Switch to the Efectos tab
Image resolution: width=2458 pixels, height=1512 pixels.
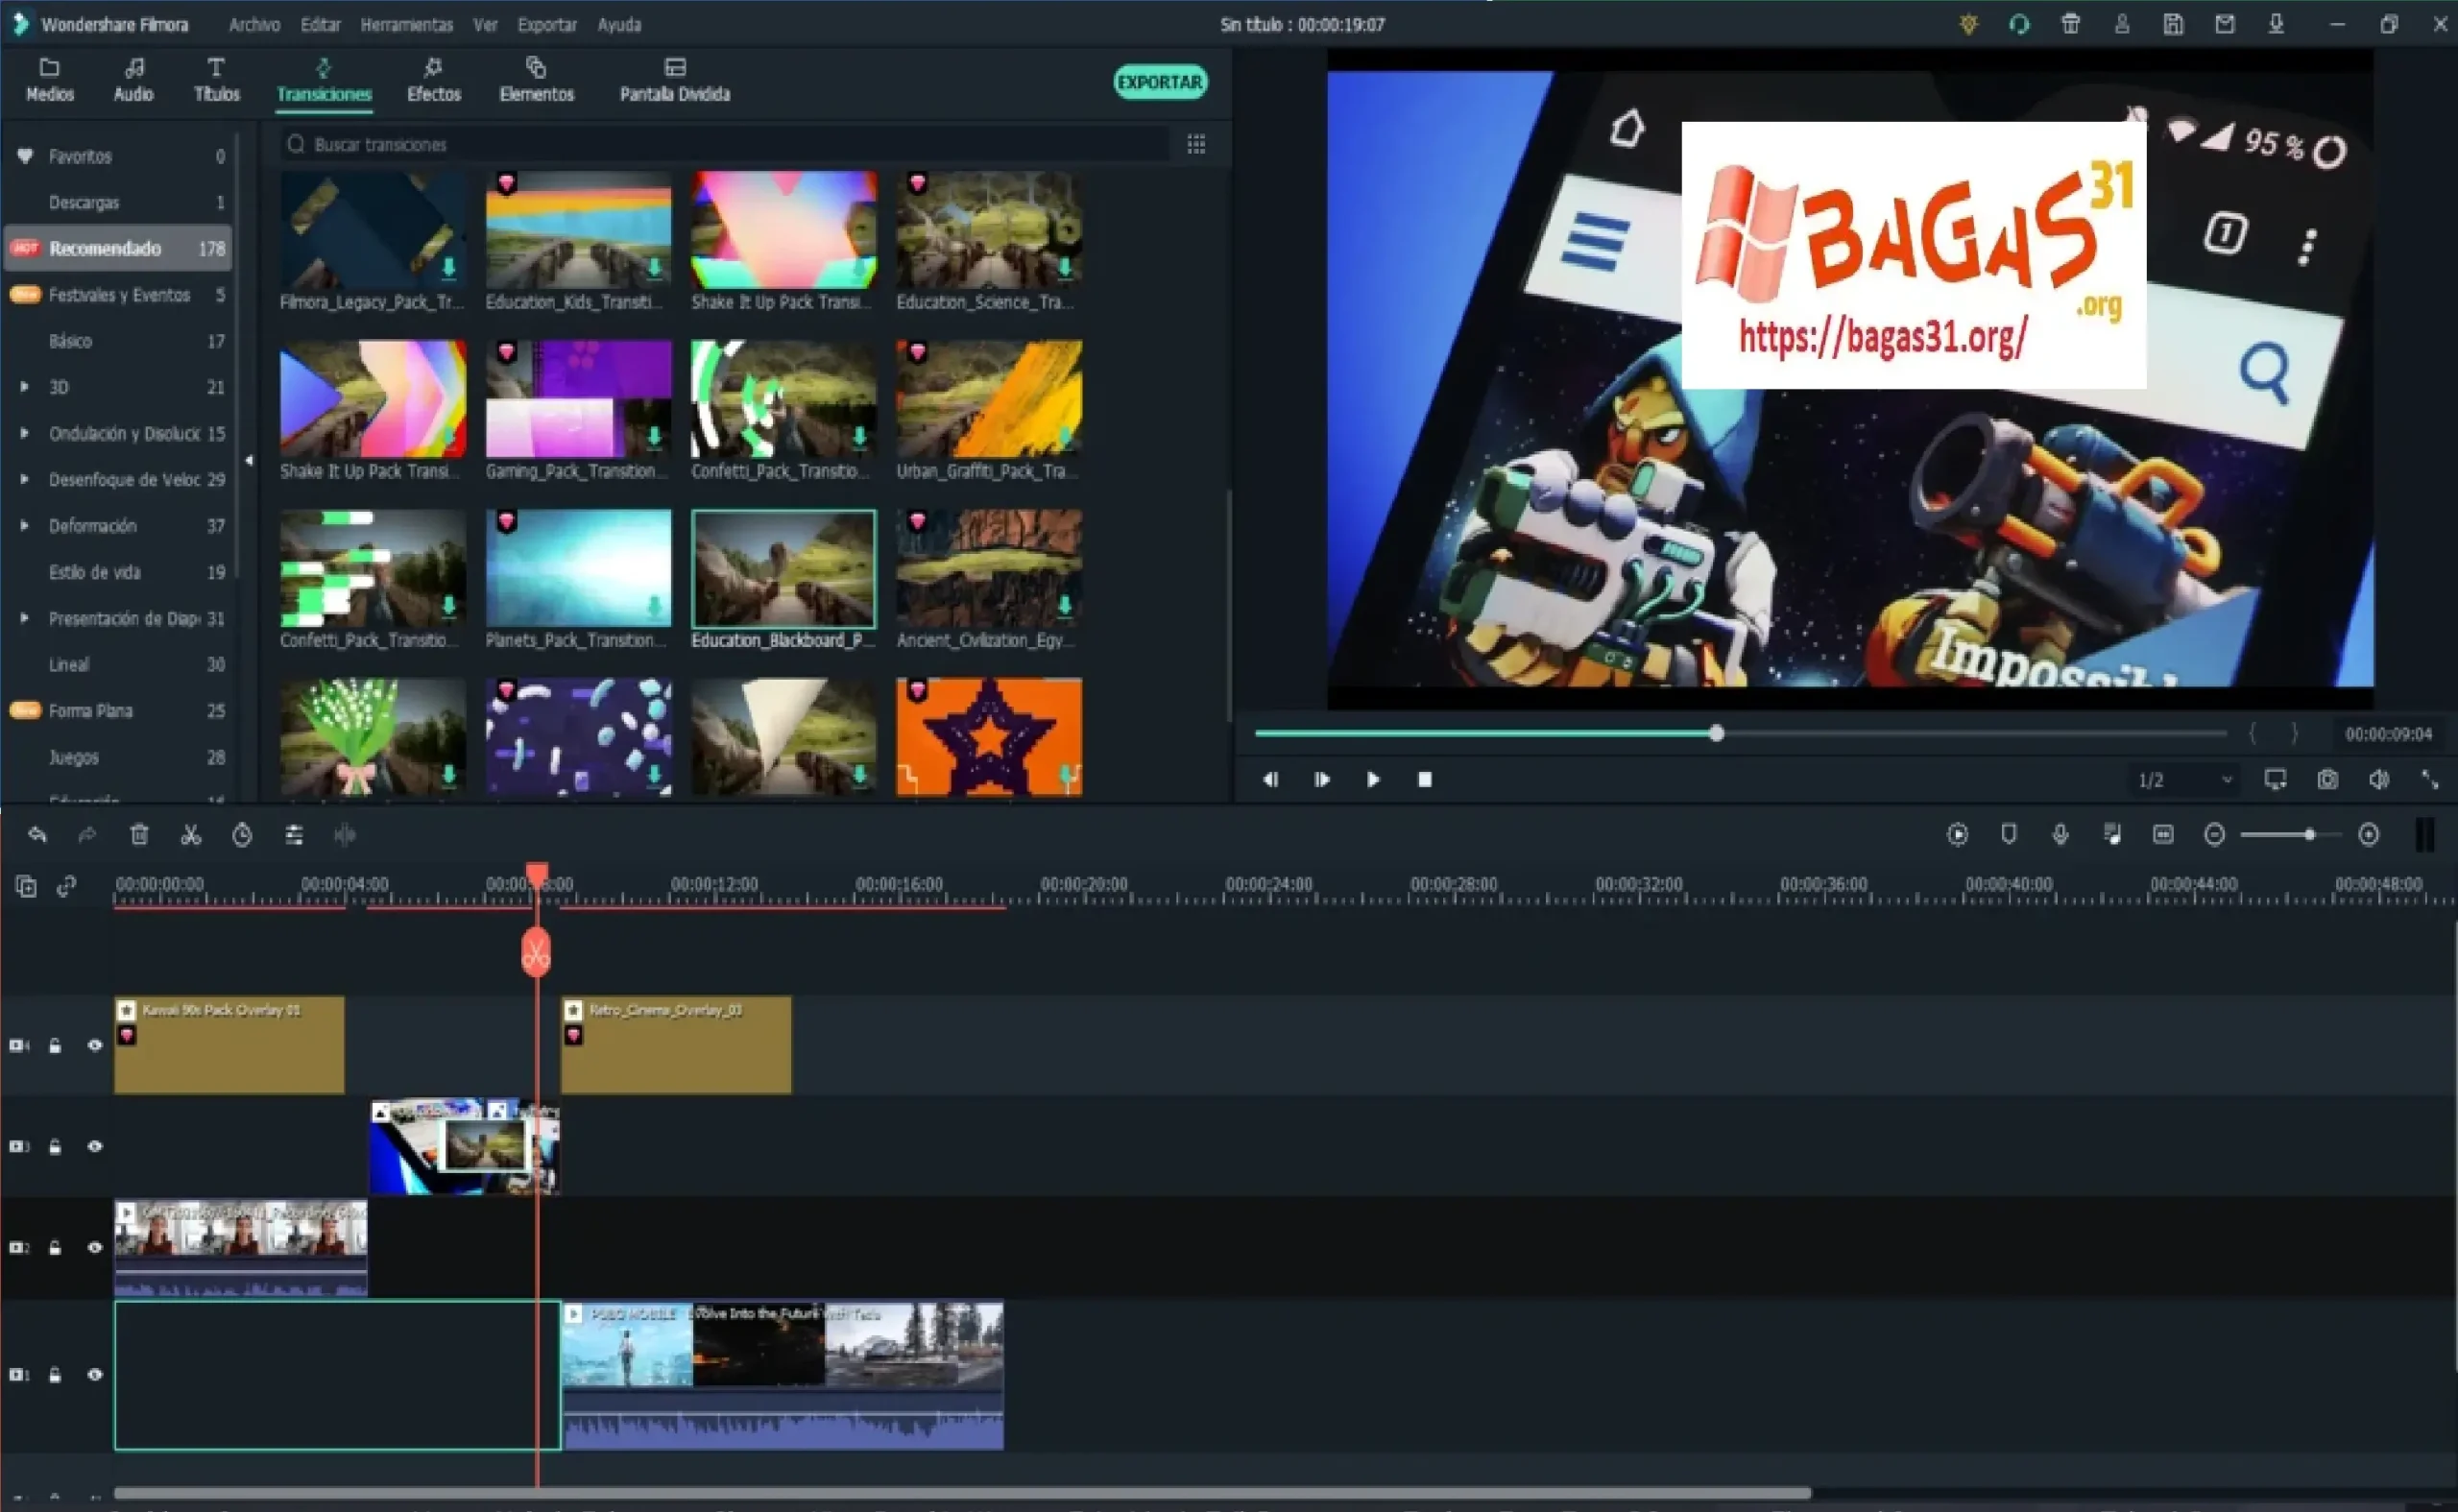[x=433, y=80]
